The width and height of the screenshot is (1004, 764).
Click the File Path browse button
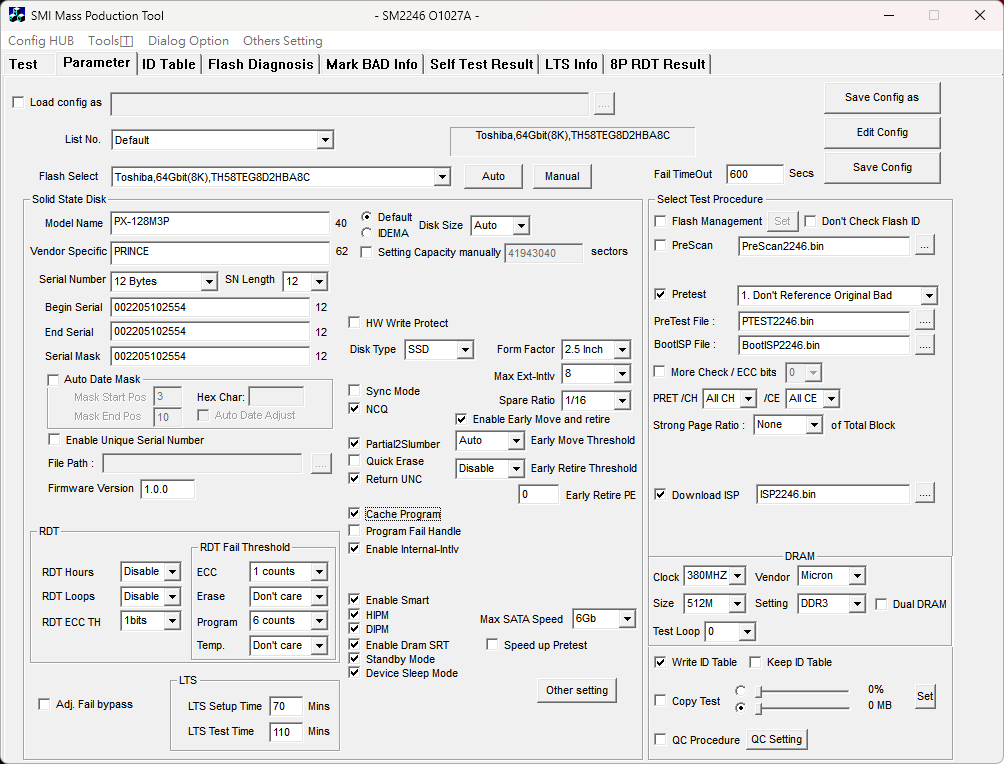pyautogui.click(x=321, y=464)
